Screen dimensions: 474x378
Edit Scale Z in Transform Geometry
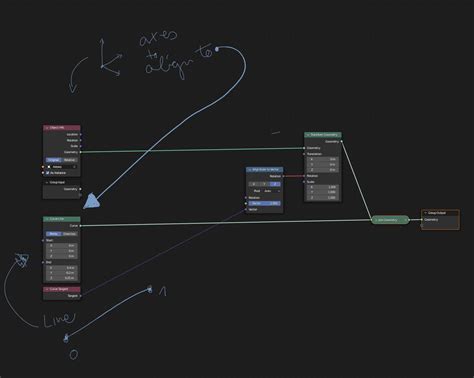point(323,198)
